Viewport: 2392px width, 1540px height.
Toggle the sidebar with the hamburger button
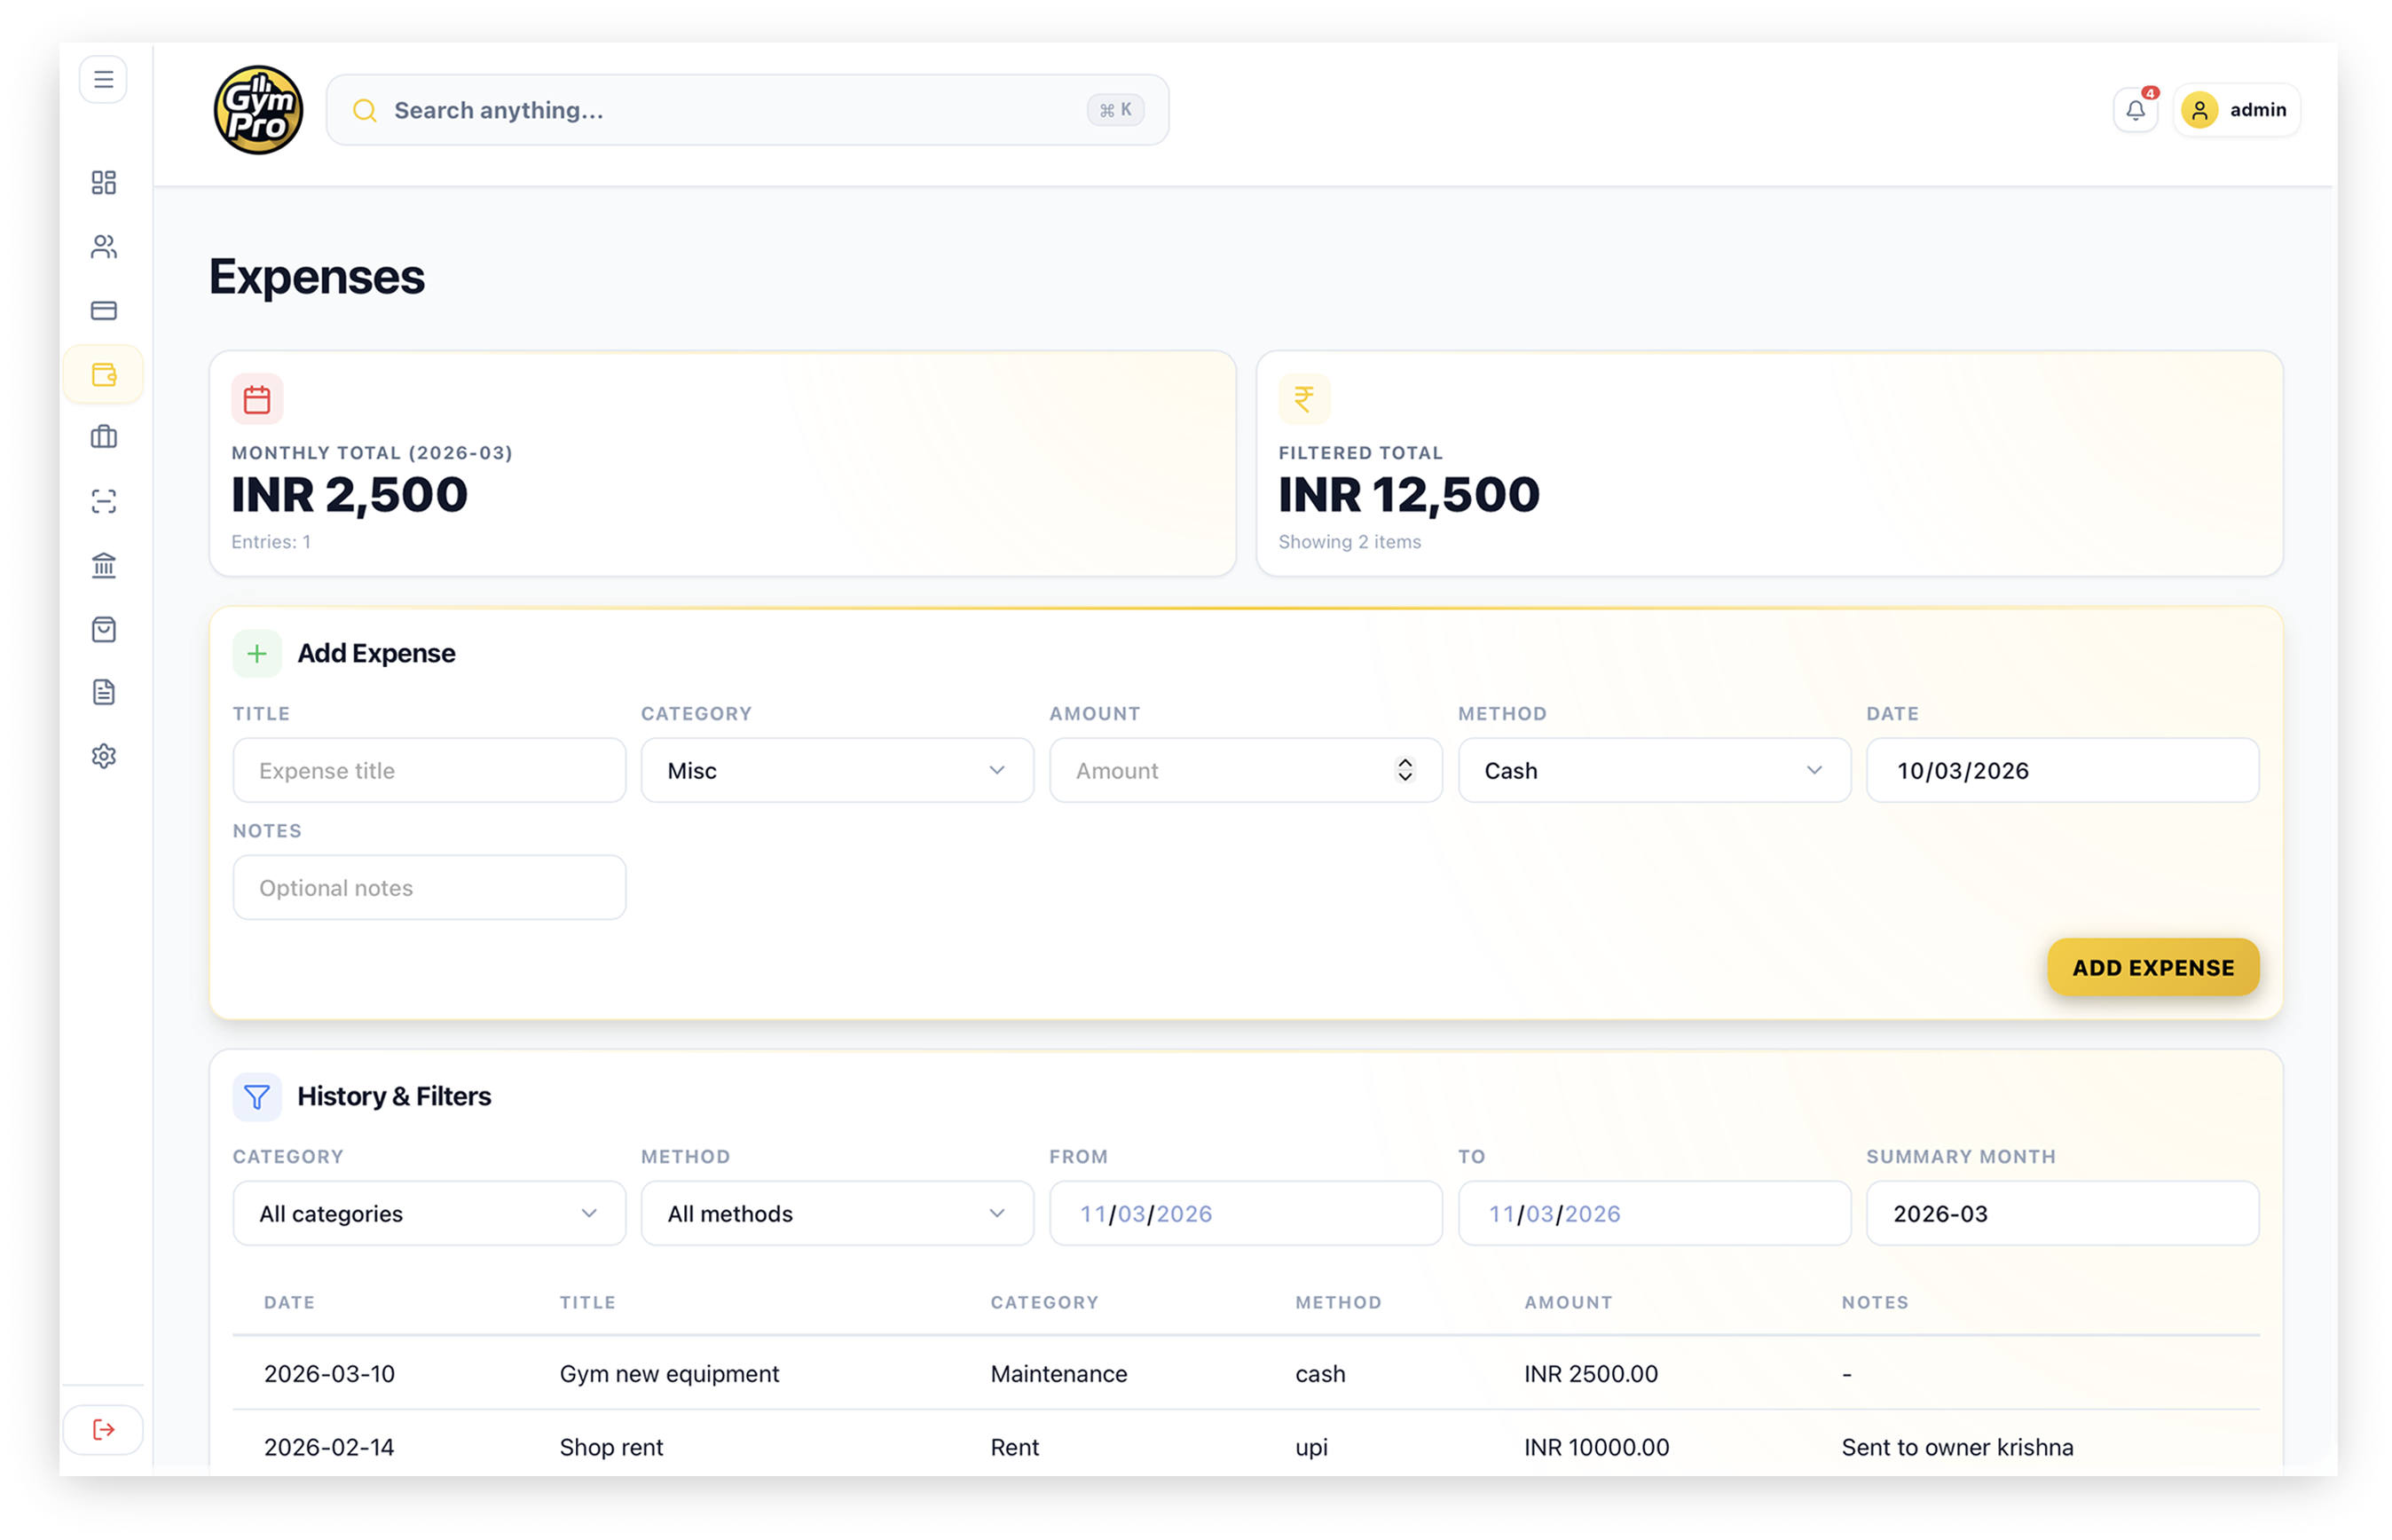click(x=103, y=79)
